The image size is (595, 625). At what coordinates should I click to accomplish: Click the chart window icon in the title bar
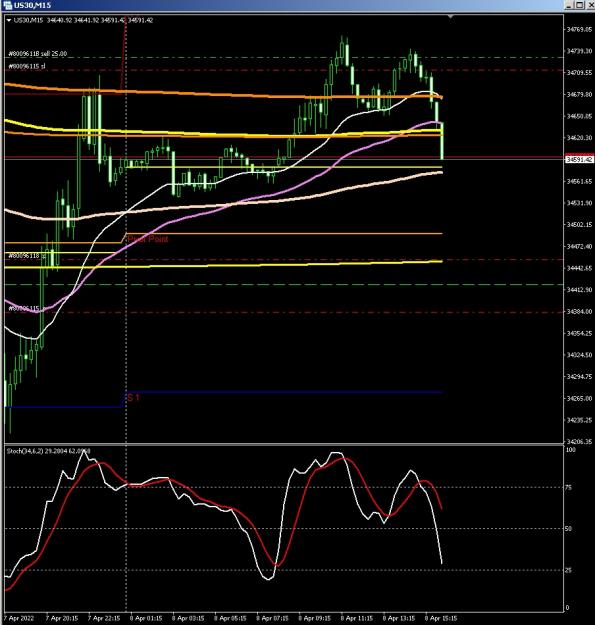click(x=7, y=5)
